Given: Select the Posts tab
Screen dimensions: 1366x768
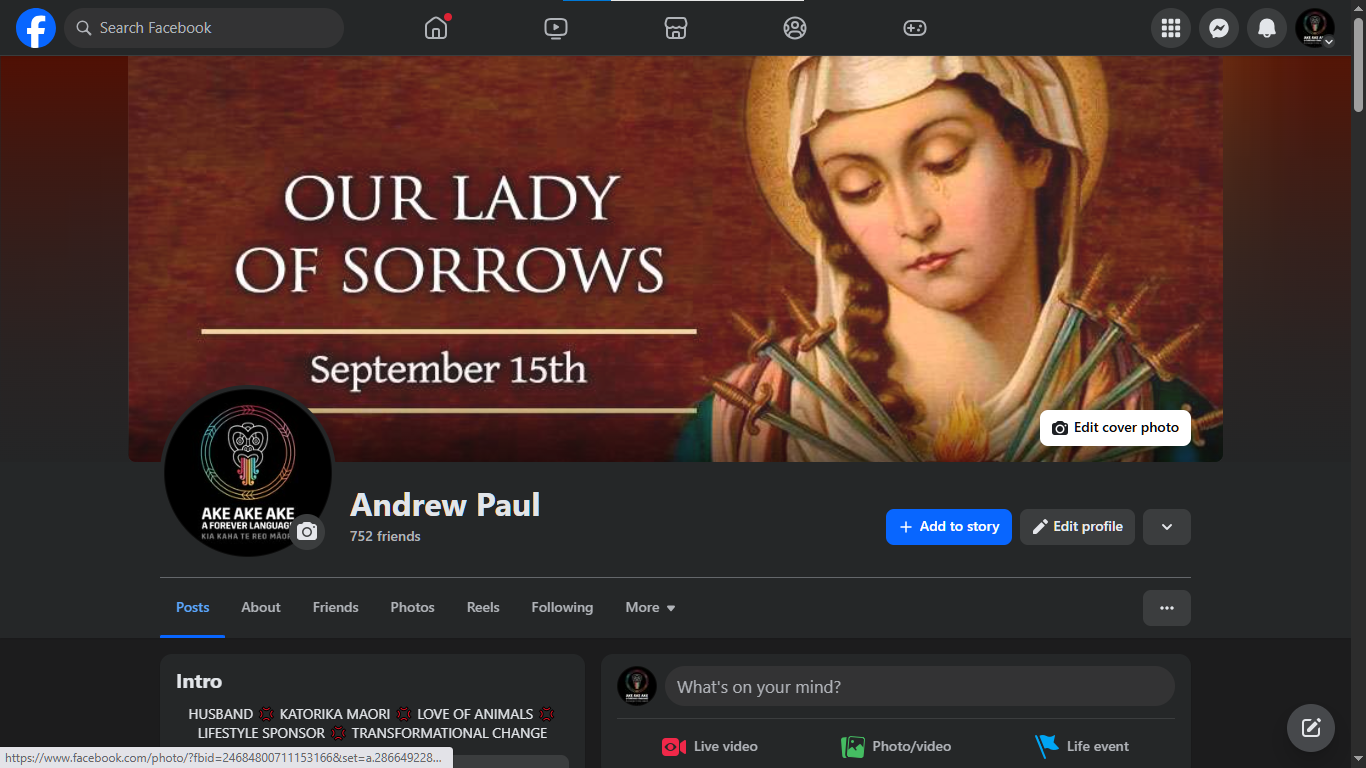Looking at the screenshot, I should pyautogui.click(x=193, y=608).
